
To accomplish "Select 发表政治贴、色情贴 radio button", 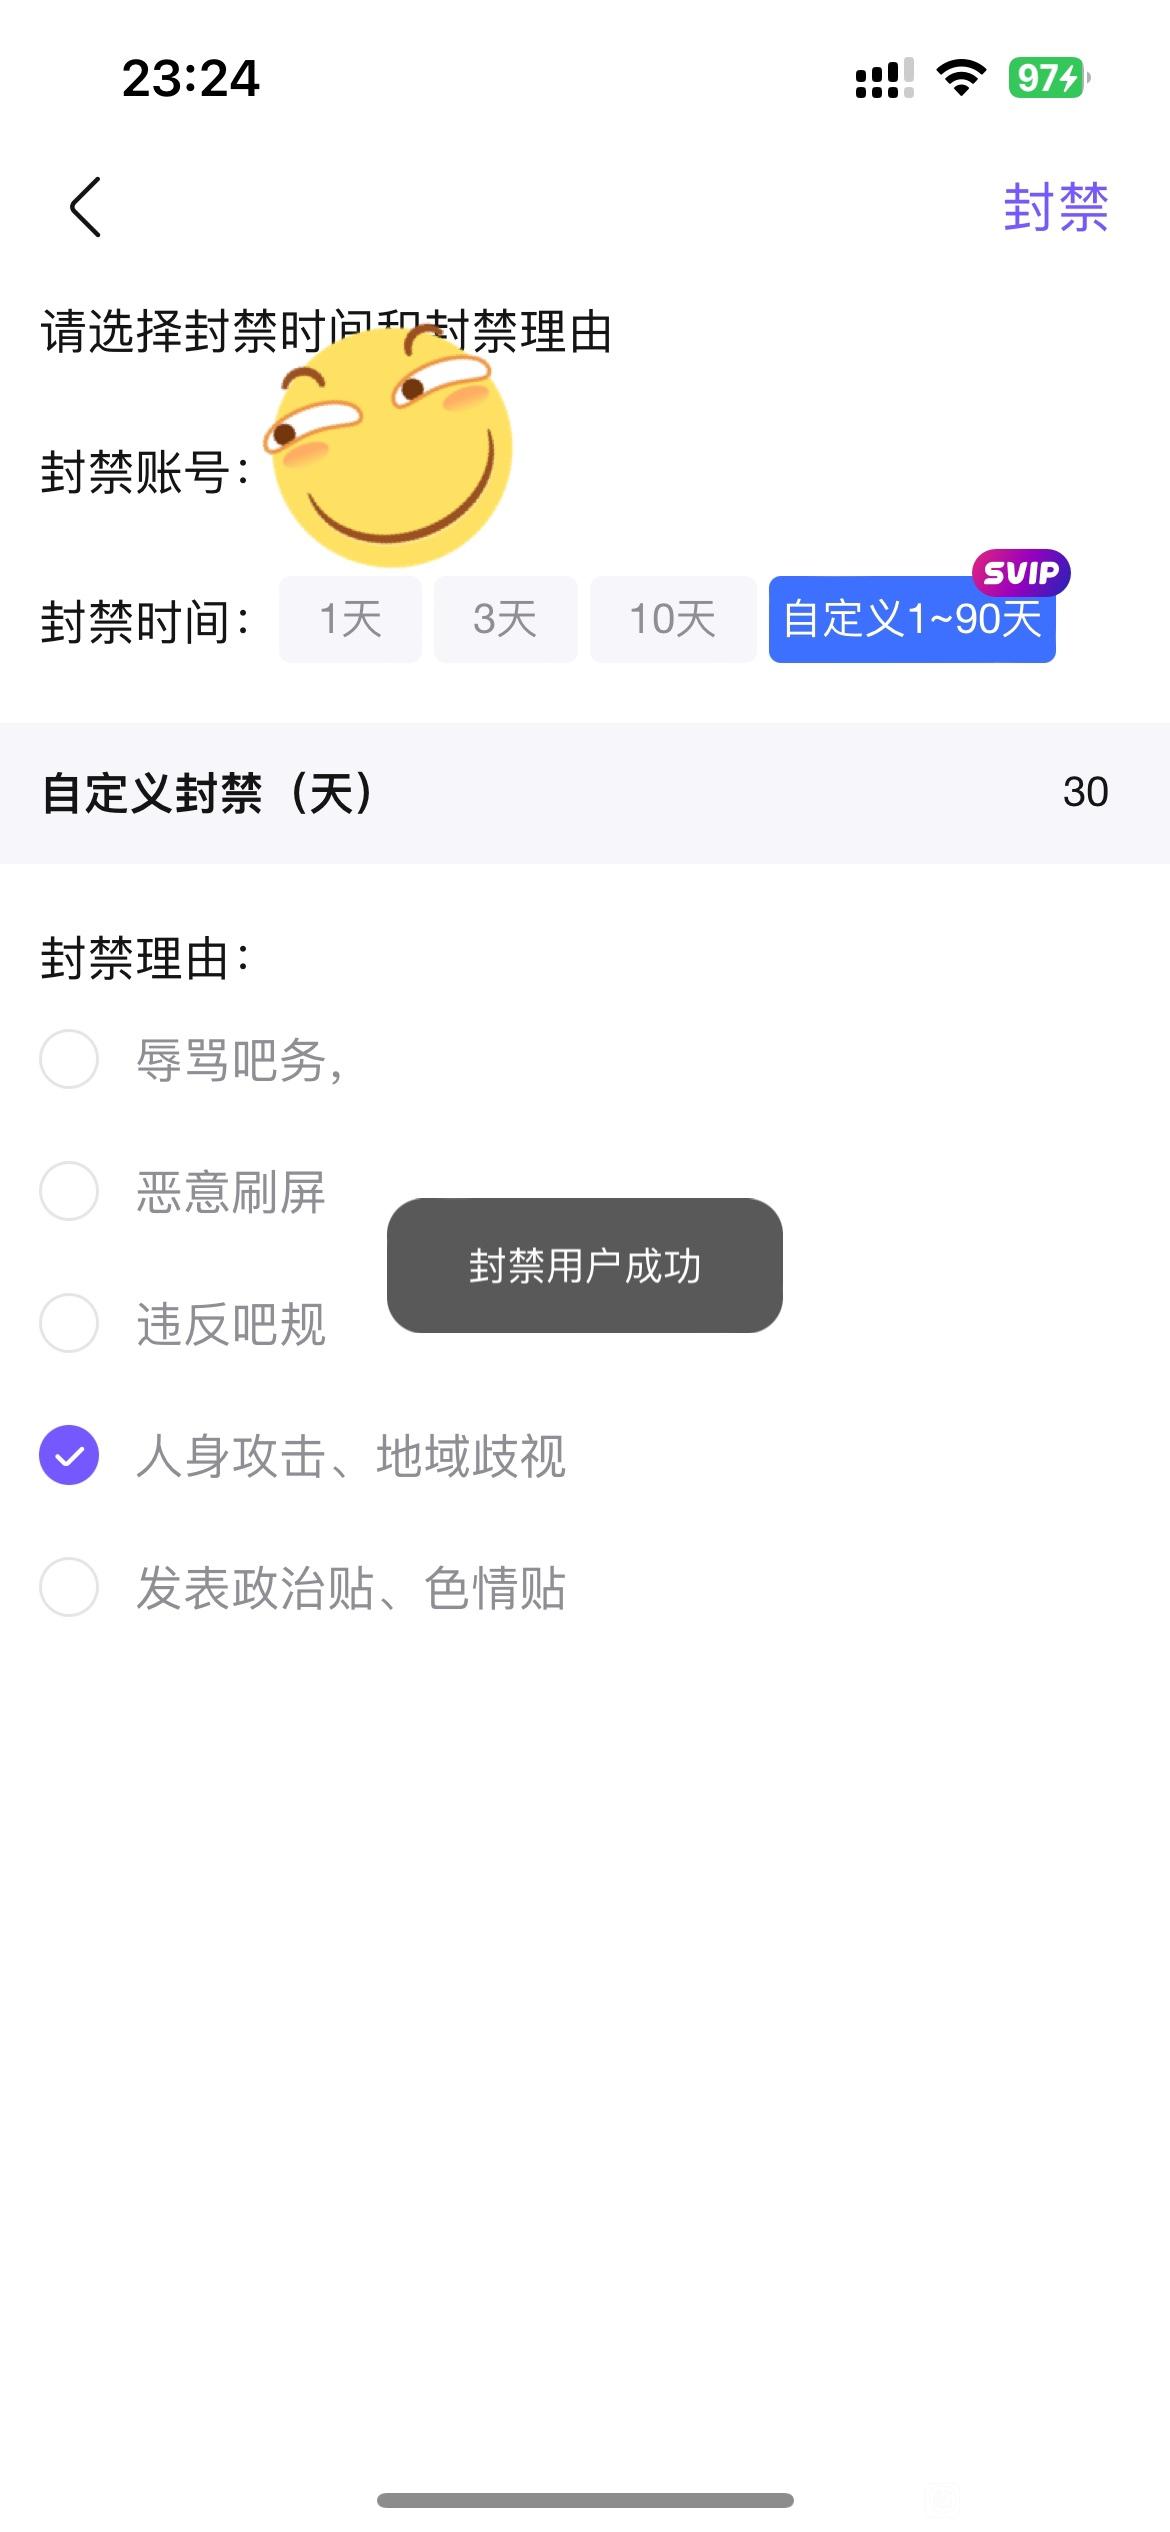I will (69, 1587).
